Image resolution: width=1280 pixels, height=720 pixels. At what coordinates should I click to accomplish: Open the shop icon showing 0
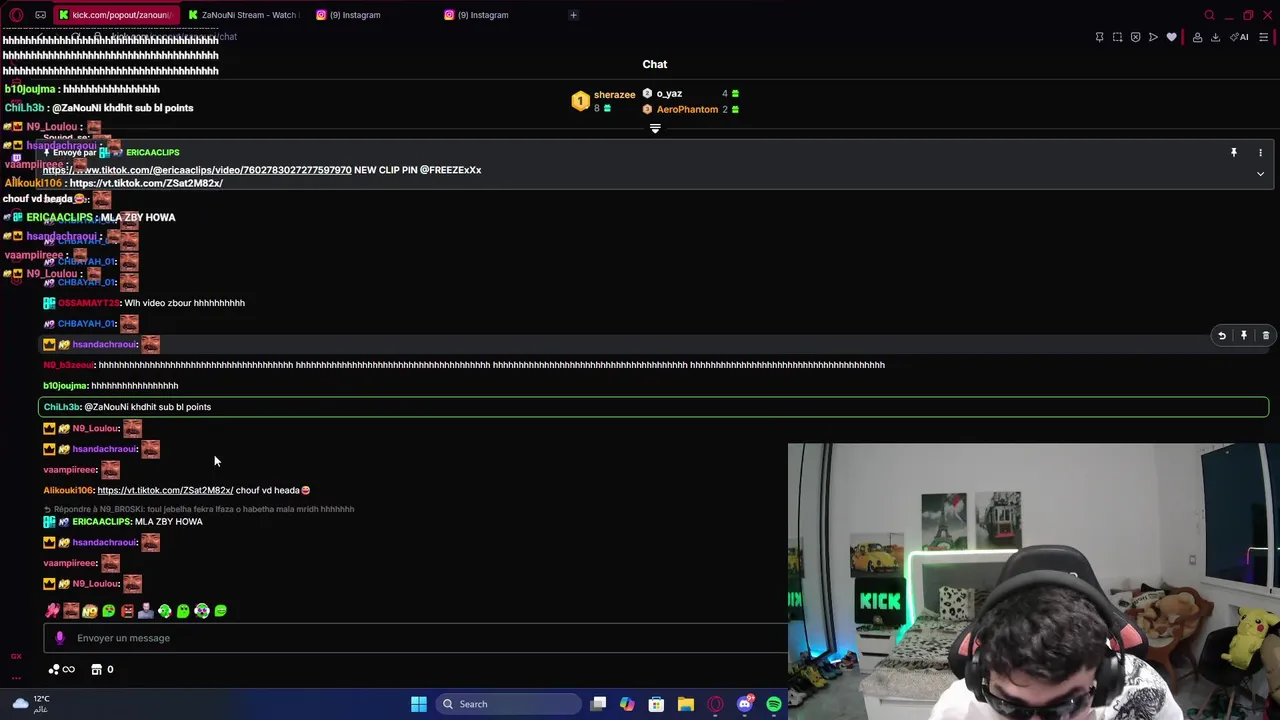tap(102, 669)
